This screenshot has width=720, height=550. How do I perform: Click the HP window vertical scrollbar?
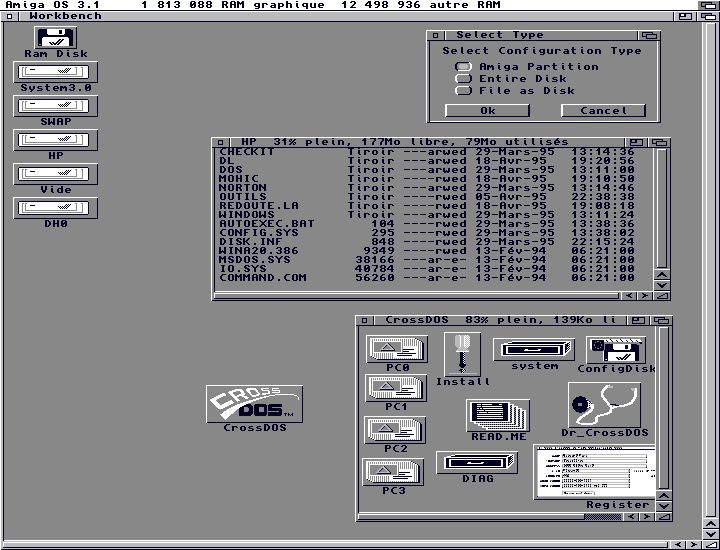click(661, 210)
